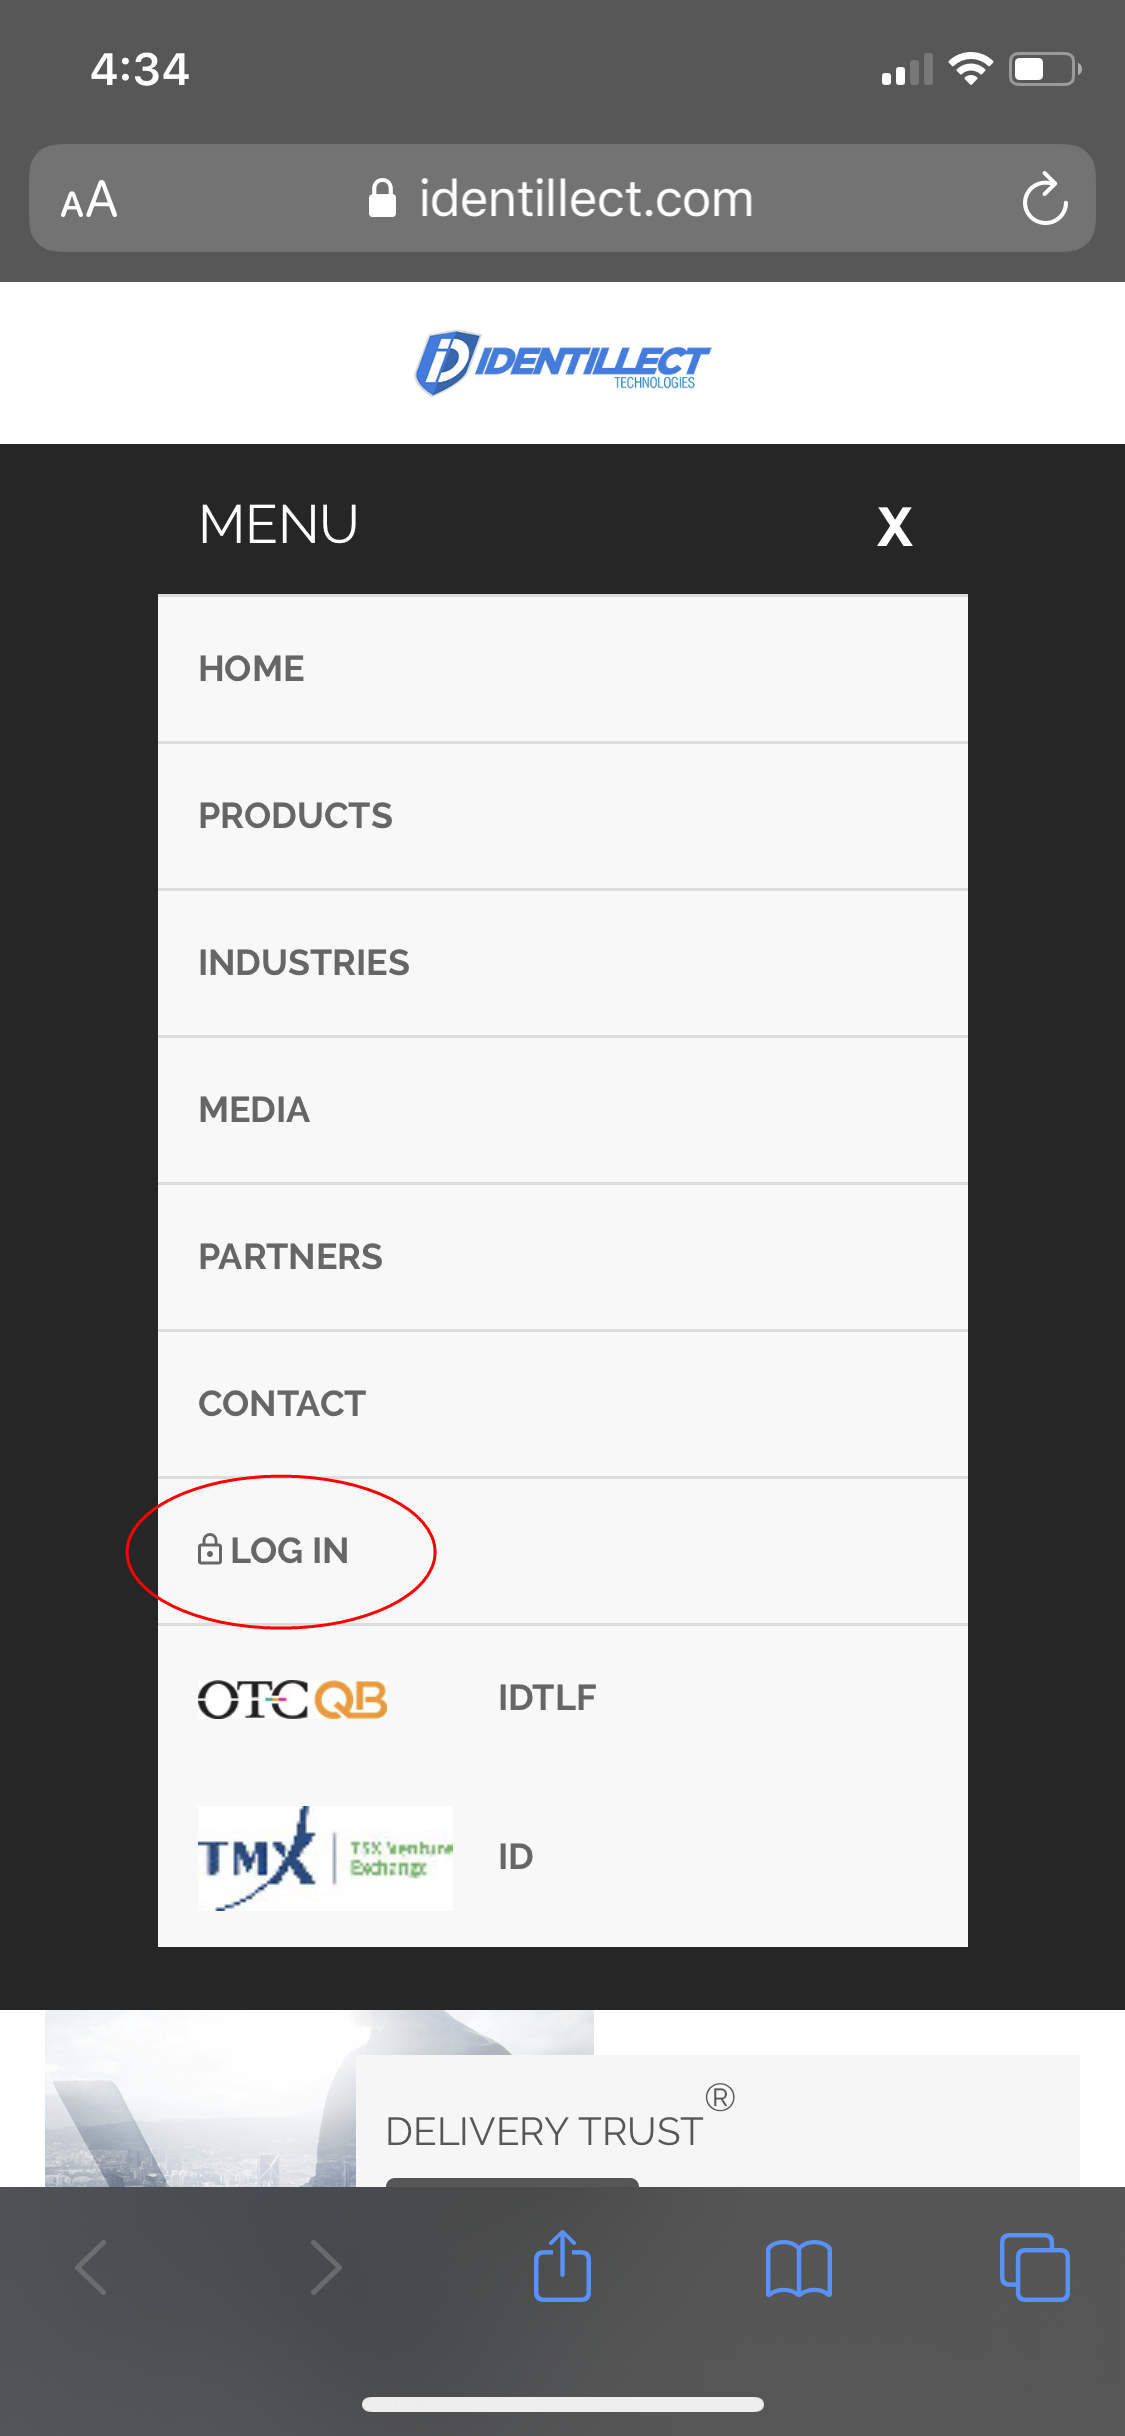This screenshot has width=1125, height=2436.
Task: Click the TMX TSX Venture Exchange logo
Action: (x=325, y=1858)
